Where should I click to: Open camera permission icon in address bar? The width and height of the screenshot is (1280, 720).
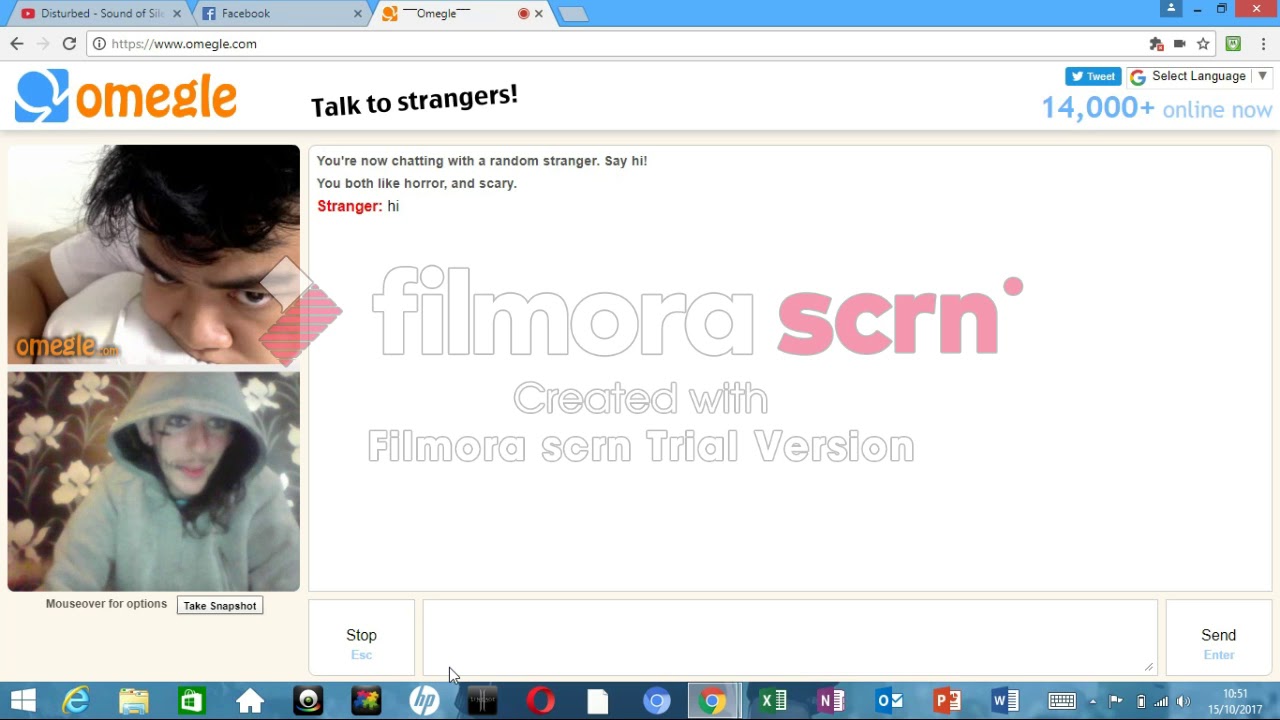tap(1180, 44)
